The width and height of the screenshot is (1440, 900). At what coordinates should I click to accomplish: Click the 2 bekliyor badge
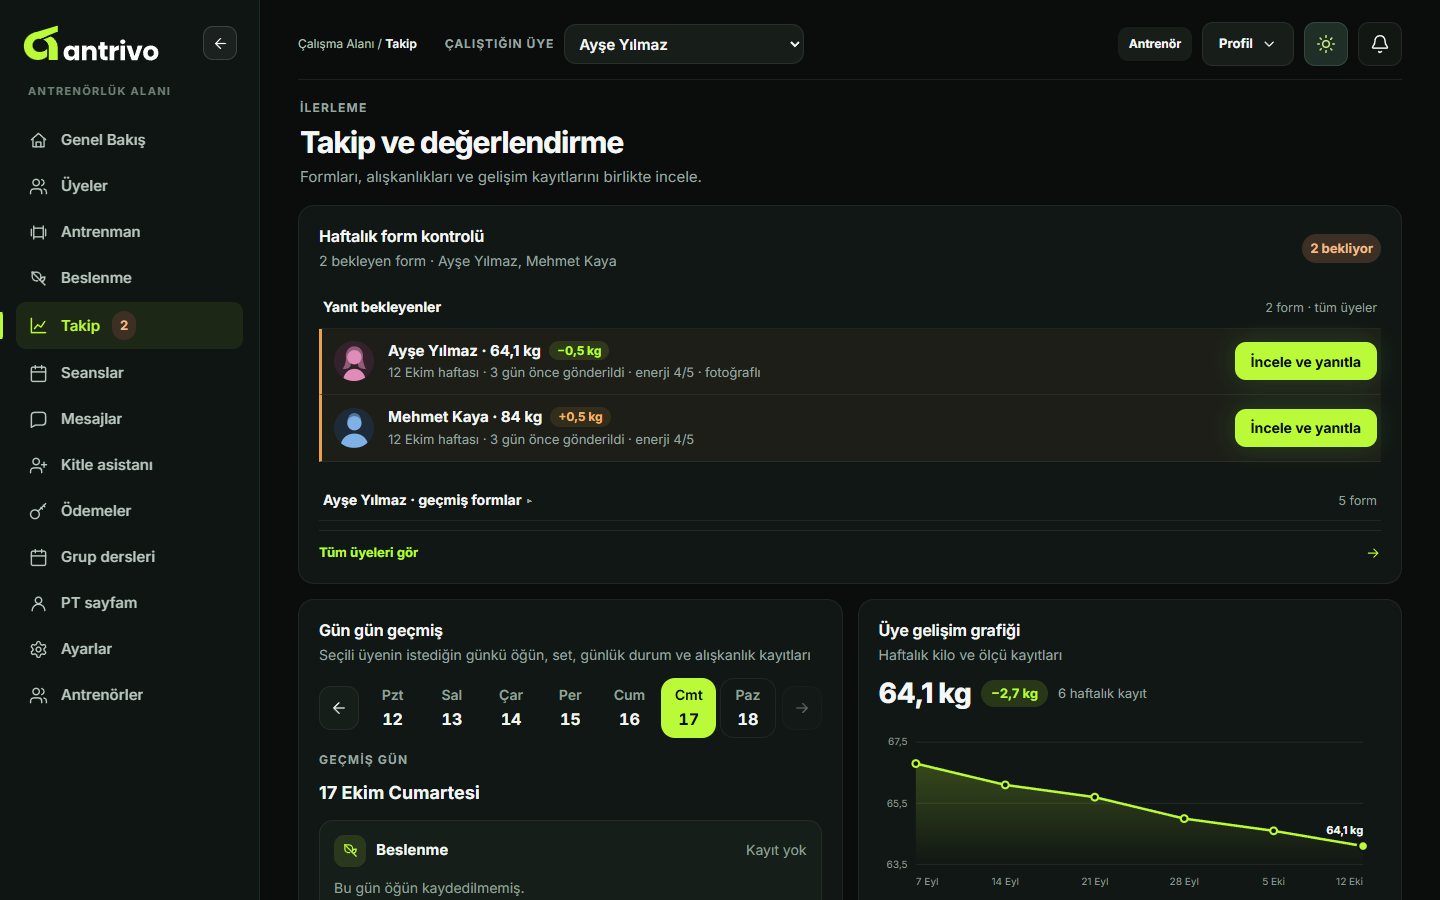coord(1341,248)
